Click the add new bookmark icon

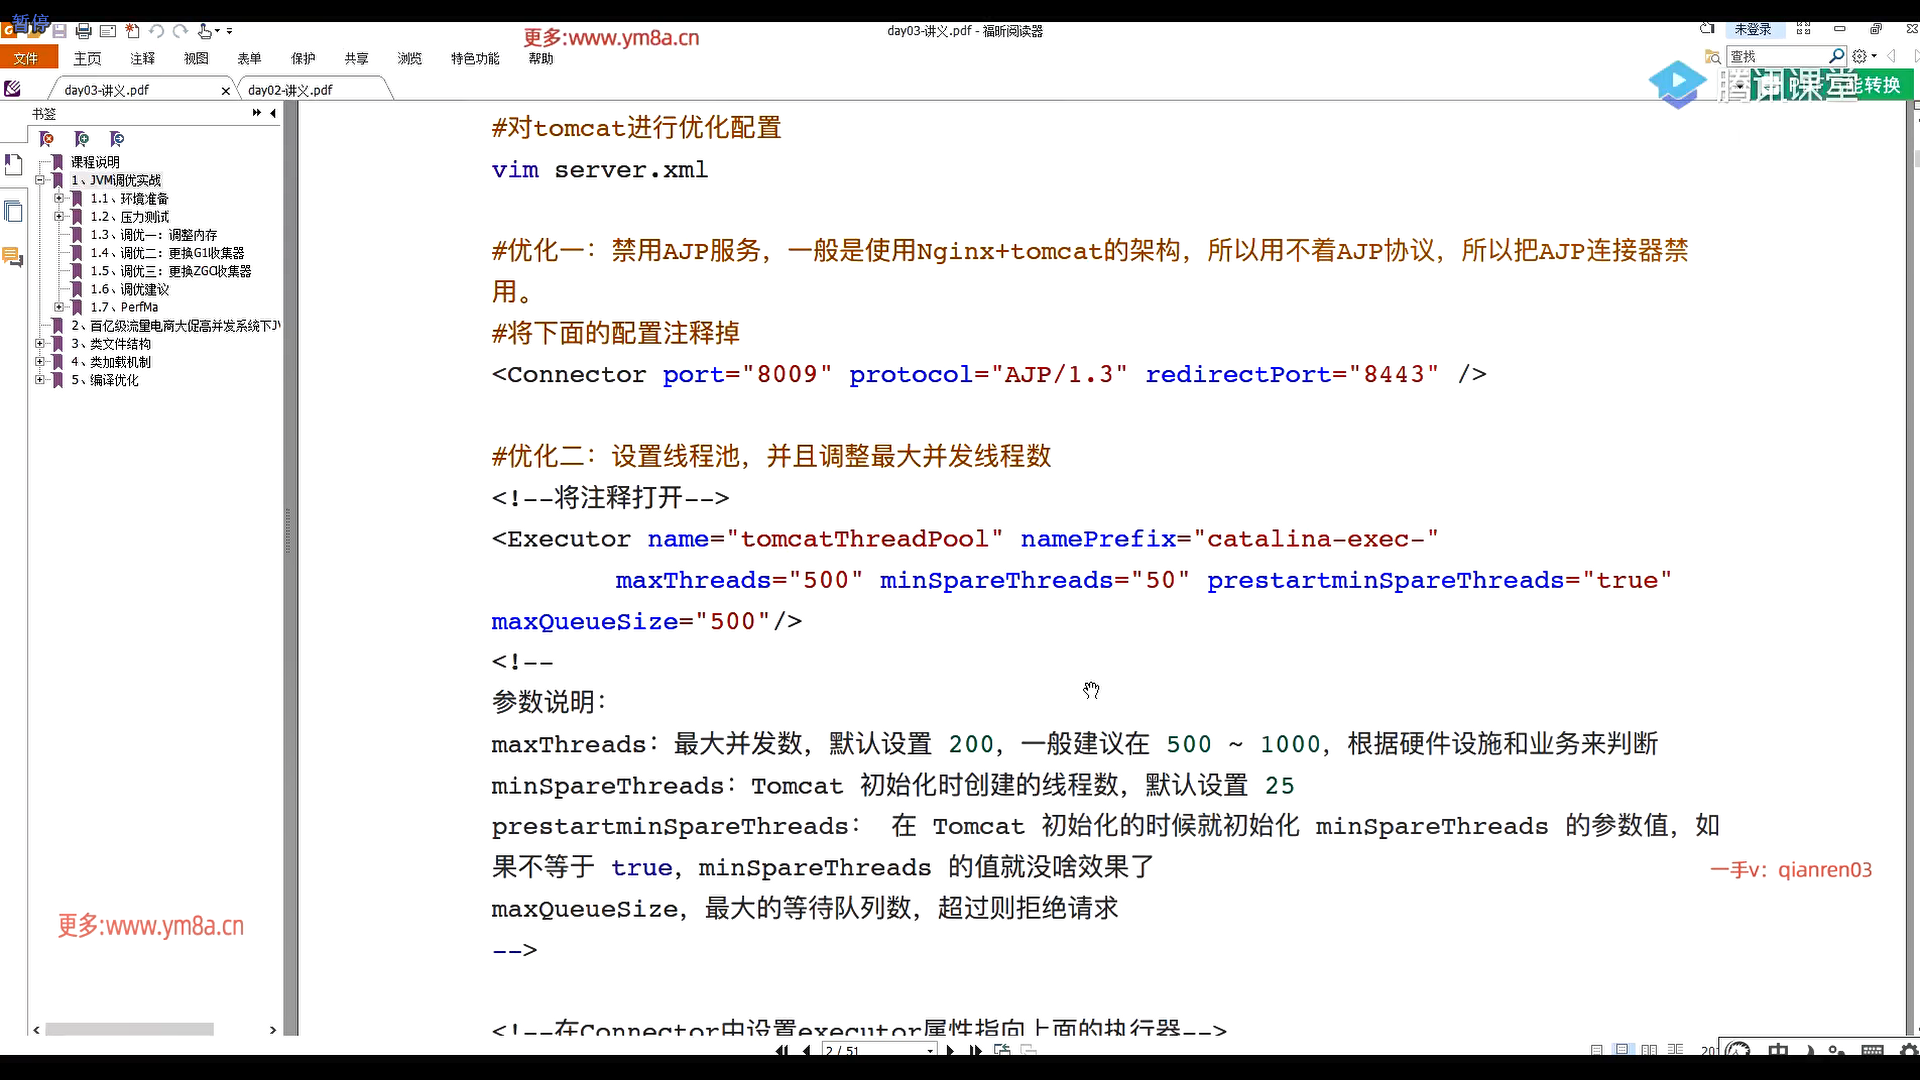[x=82, y=139]
